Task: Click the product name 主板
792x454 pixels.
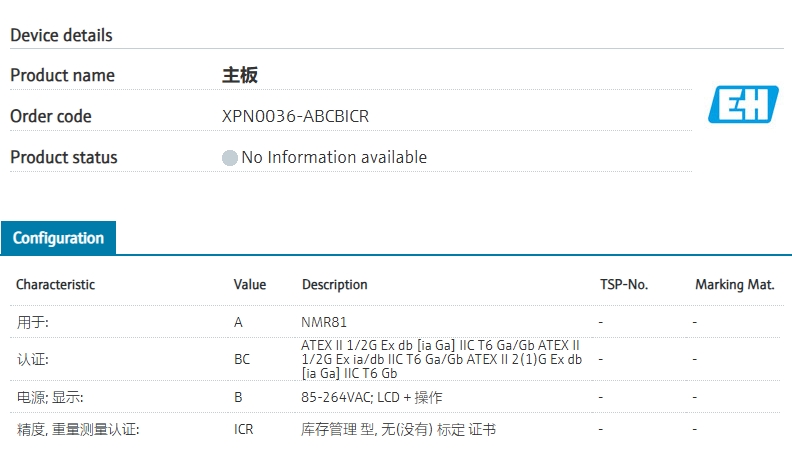Action: click(x=240, y=75)
